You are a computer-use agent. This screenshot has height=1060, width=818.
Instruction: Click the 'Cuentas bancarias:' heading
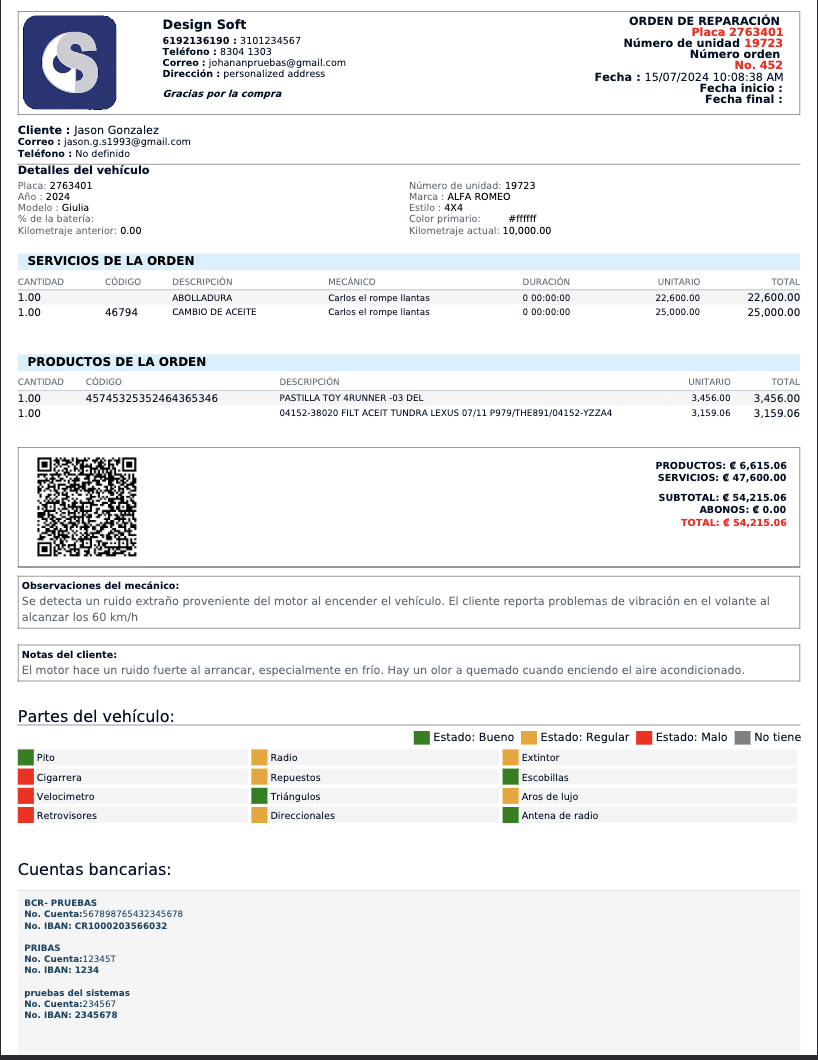point(95,869)
